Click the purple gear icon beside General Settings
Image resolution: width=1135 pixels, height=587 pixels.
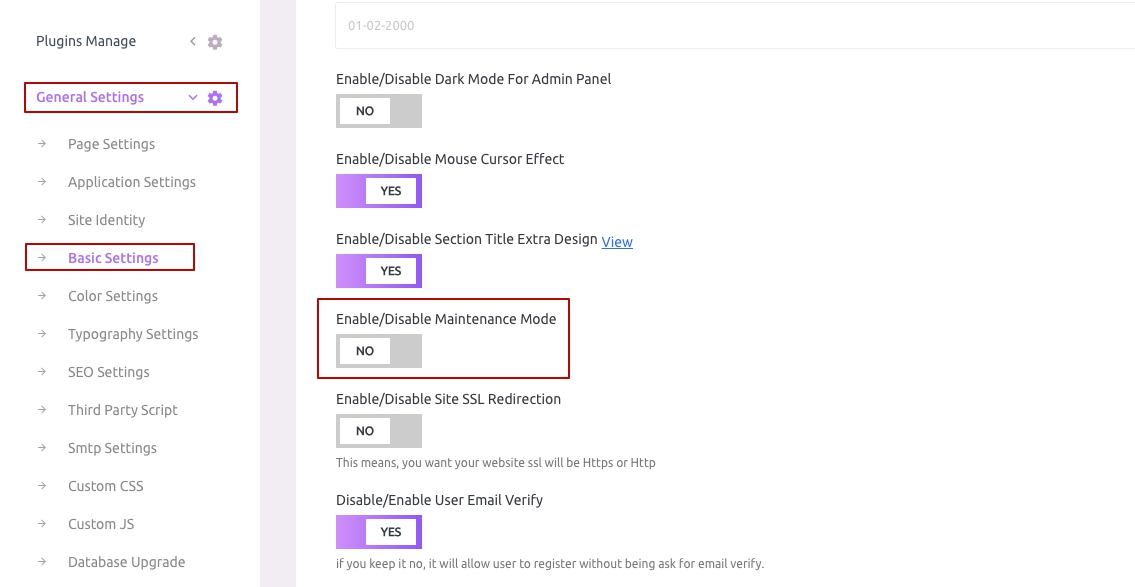215,98
